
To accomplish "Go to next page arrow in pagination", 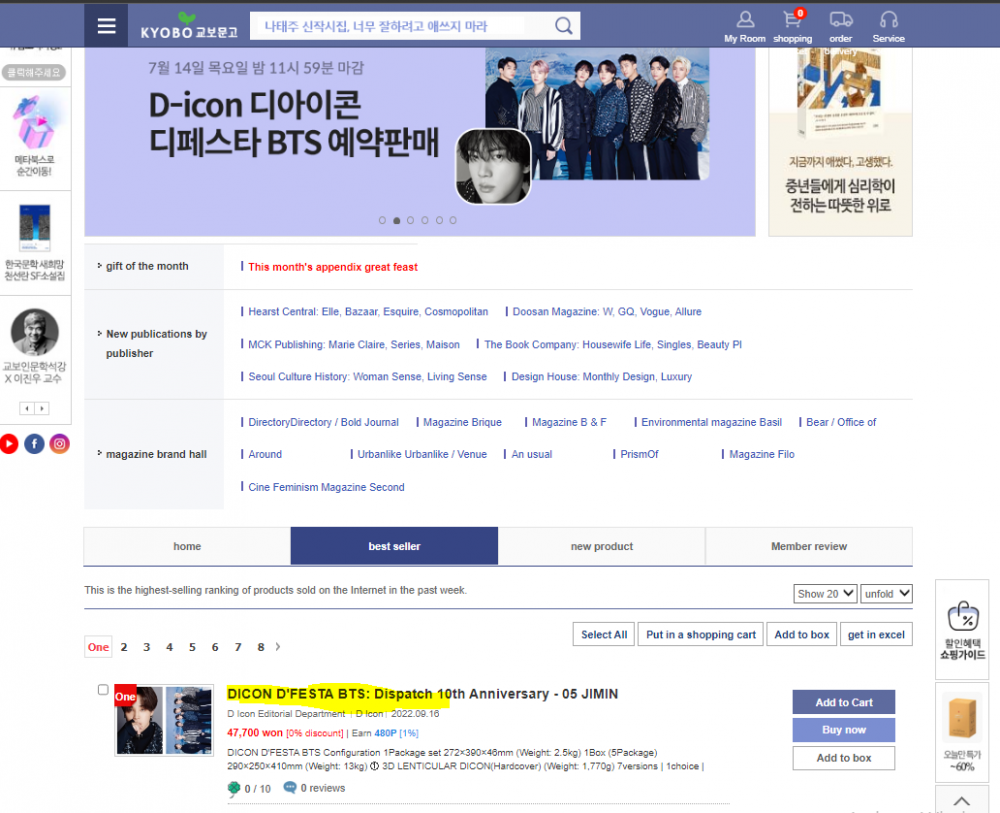I will coord(278,647).
